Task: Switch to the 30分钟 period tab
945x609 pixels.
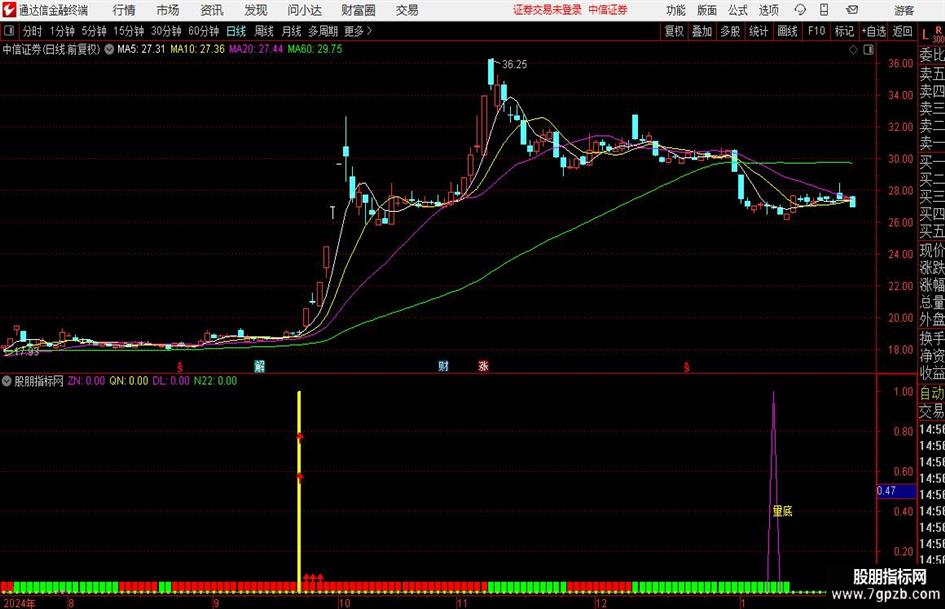Action: [x=166, y=31]
